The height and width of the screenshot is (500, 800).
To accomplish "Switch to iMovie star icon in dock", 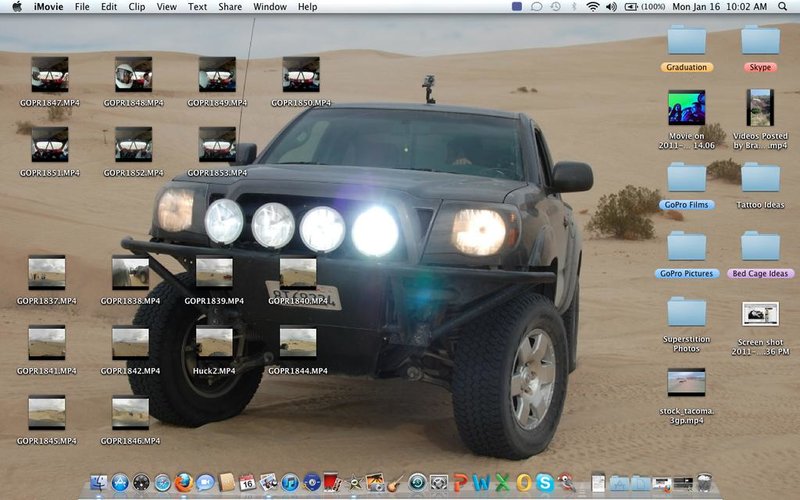I will coord(354,482).
